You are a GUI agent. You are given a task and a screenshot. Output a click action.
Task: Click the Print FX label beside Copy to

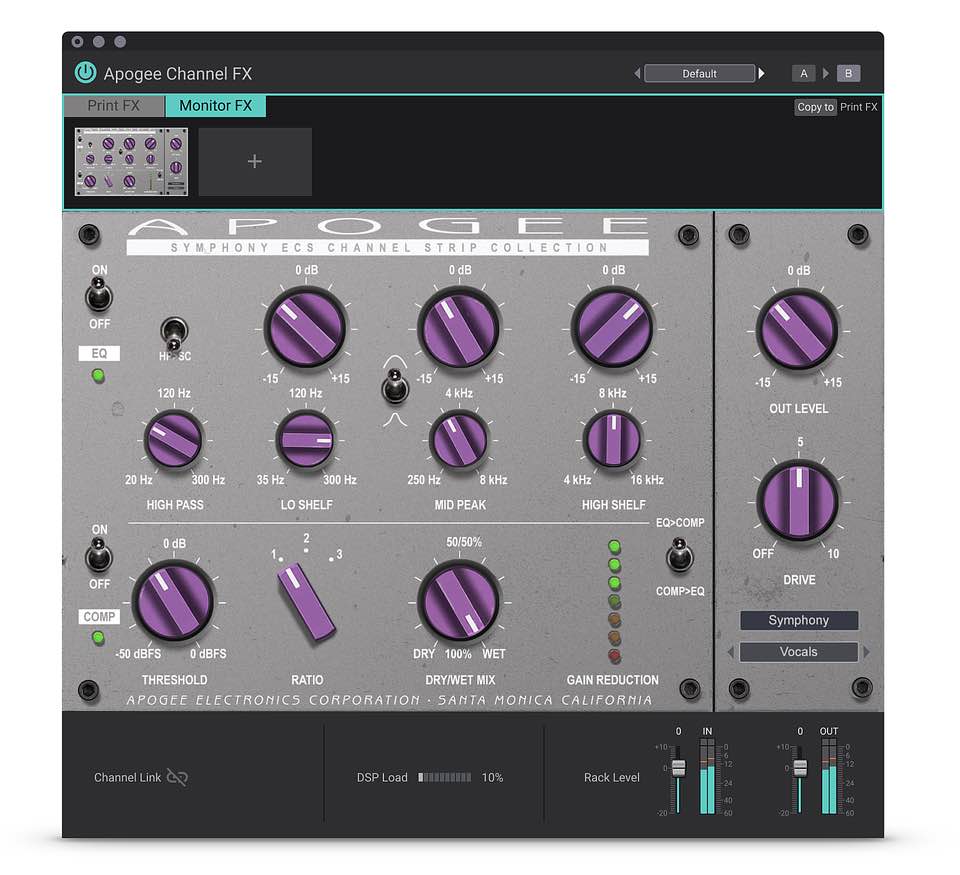point(858,107)
